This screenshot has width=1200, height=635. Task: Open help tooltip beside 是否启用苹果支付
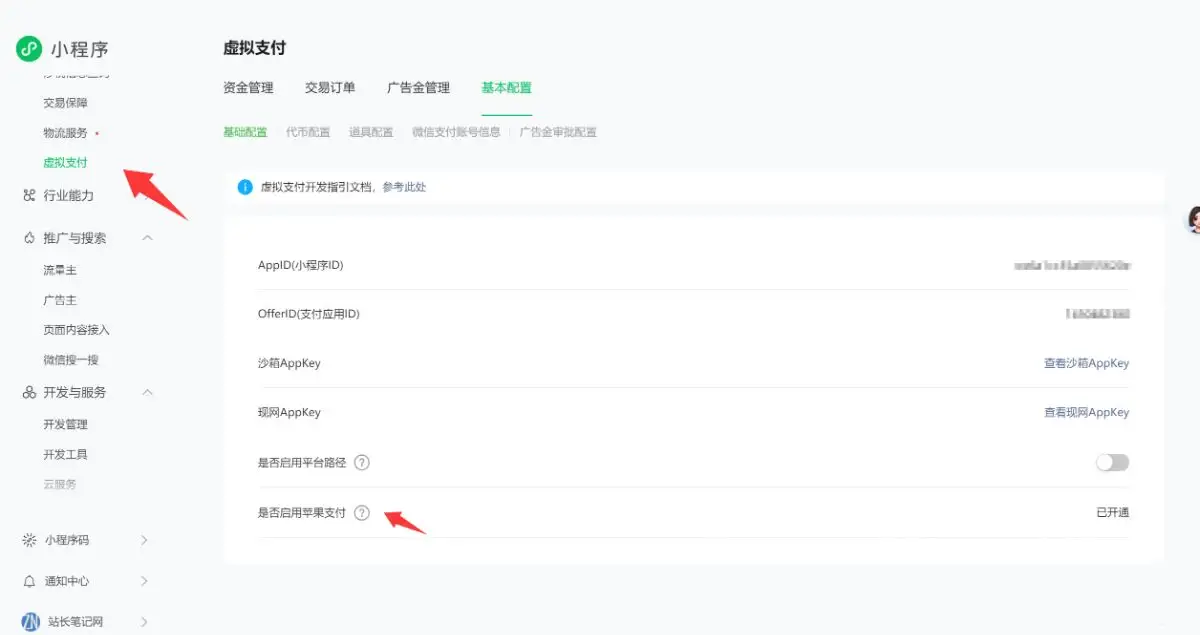click(362, 512)
